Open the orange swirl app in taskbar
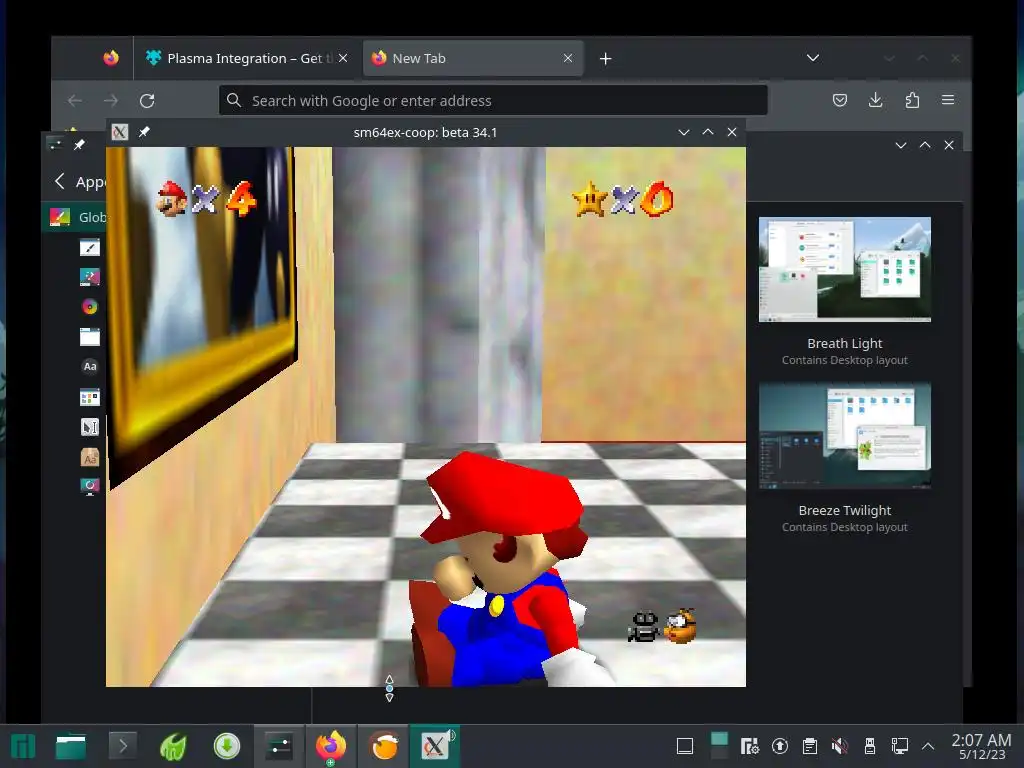Viewport: 1024px width, 768px height. 384,746
